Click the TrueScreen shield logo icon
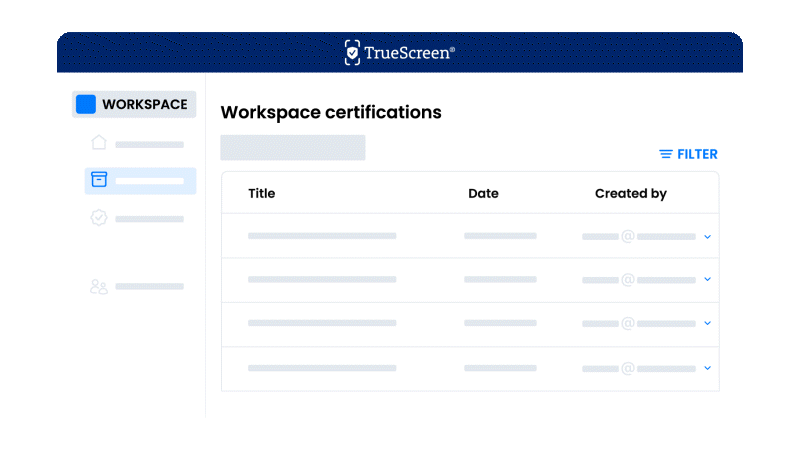Image resolution: width=800 pixels, height=450 pixels. pos(352,53)
